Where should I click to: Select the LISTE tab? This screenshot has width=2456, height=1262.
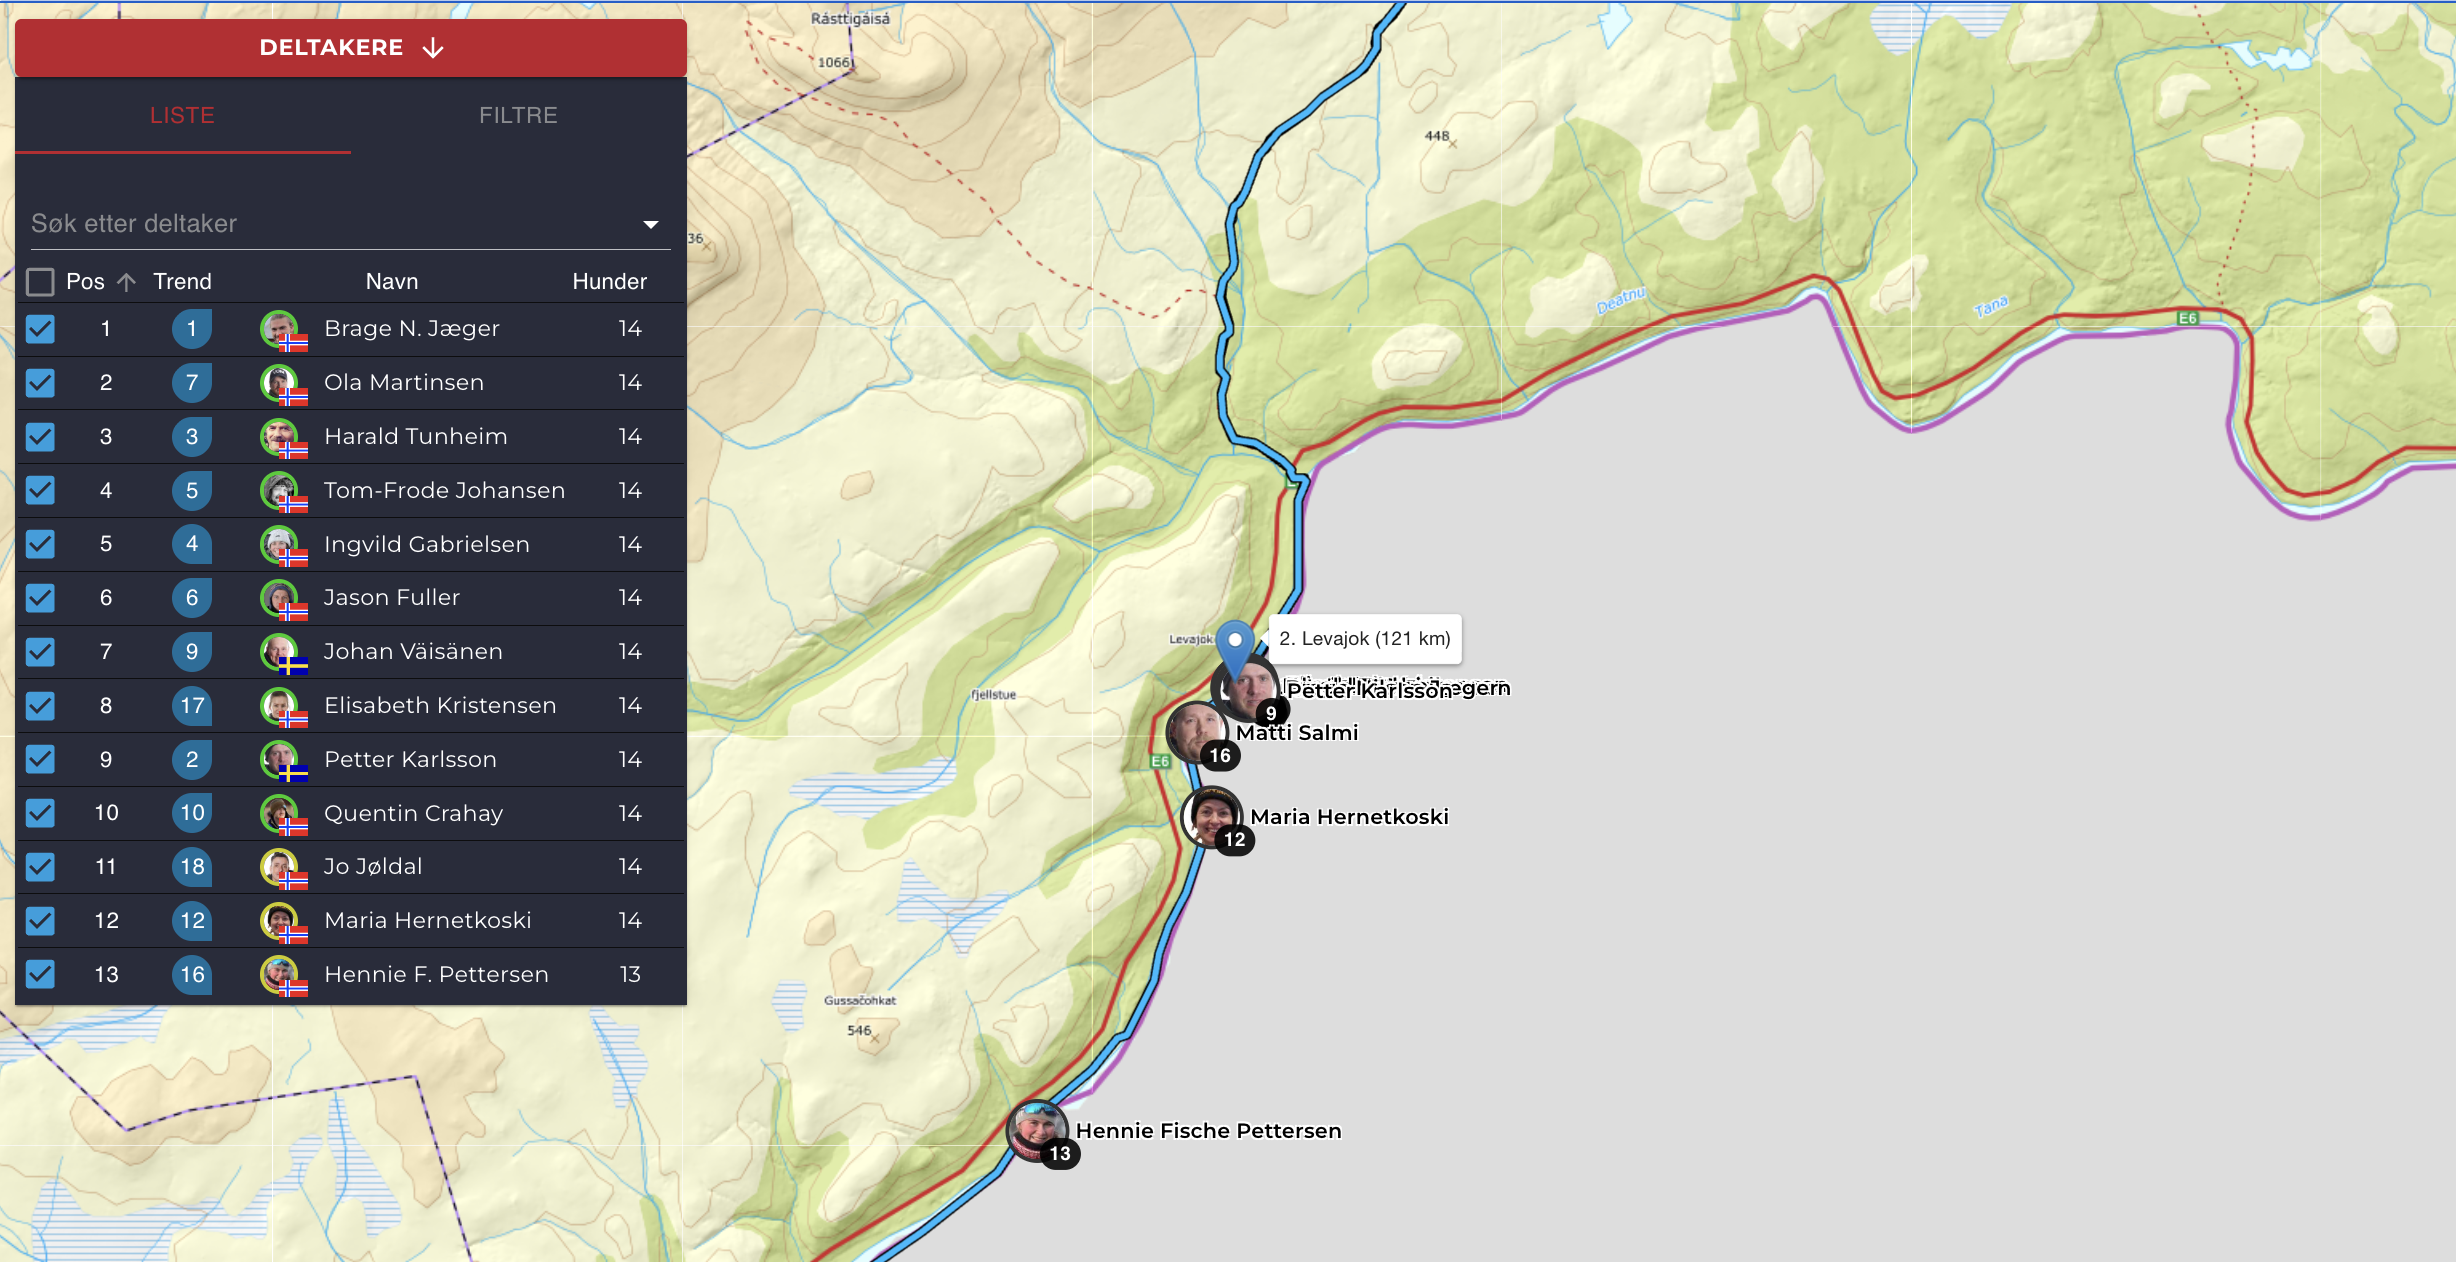[182, 114]
